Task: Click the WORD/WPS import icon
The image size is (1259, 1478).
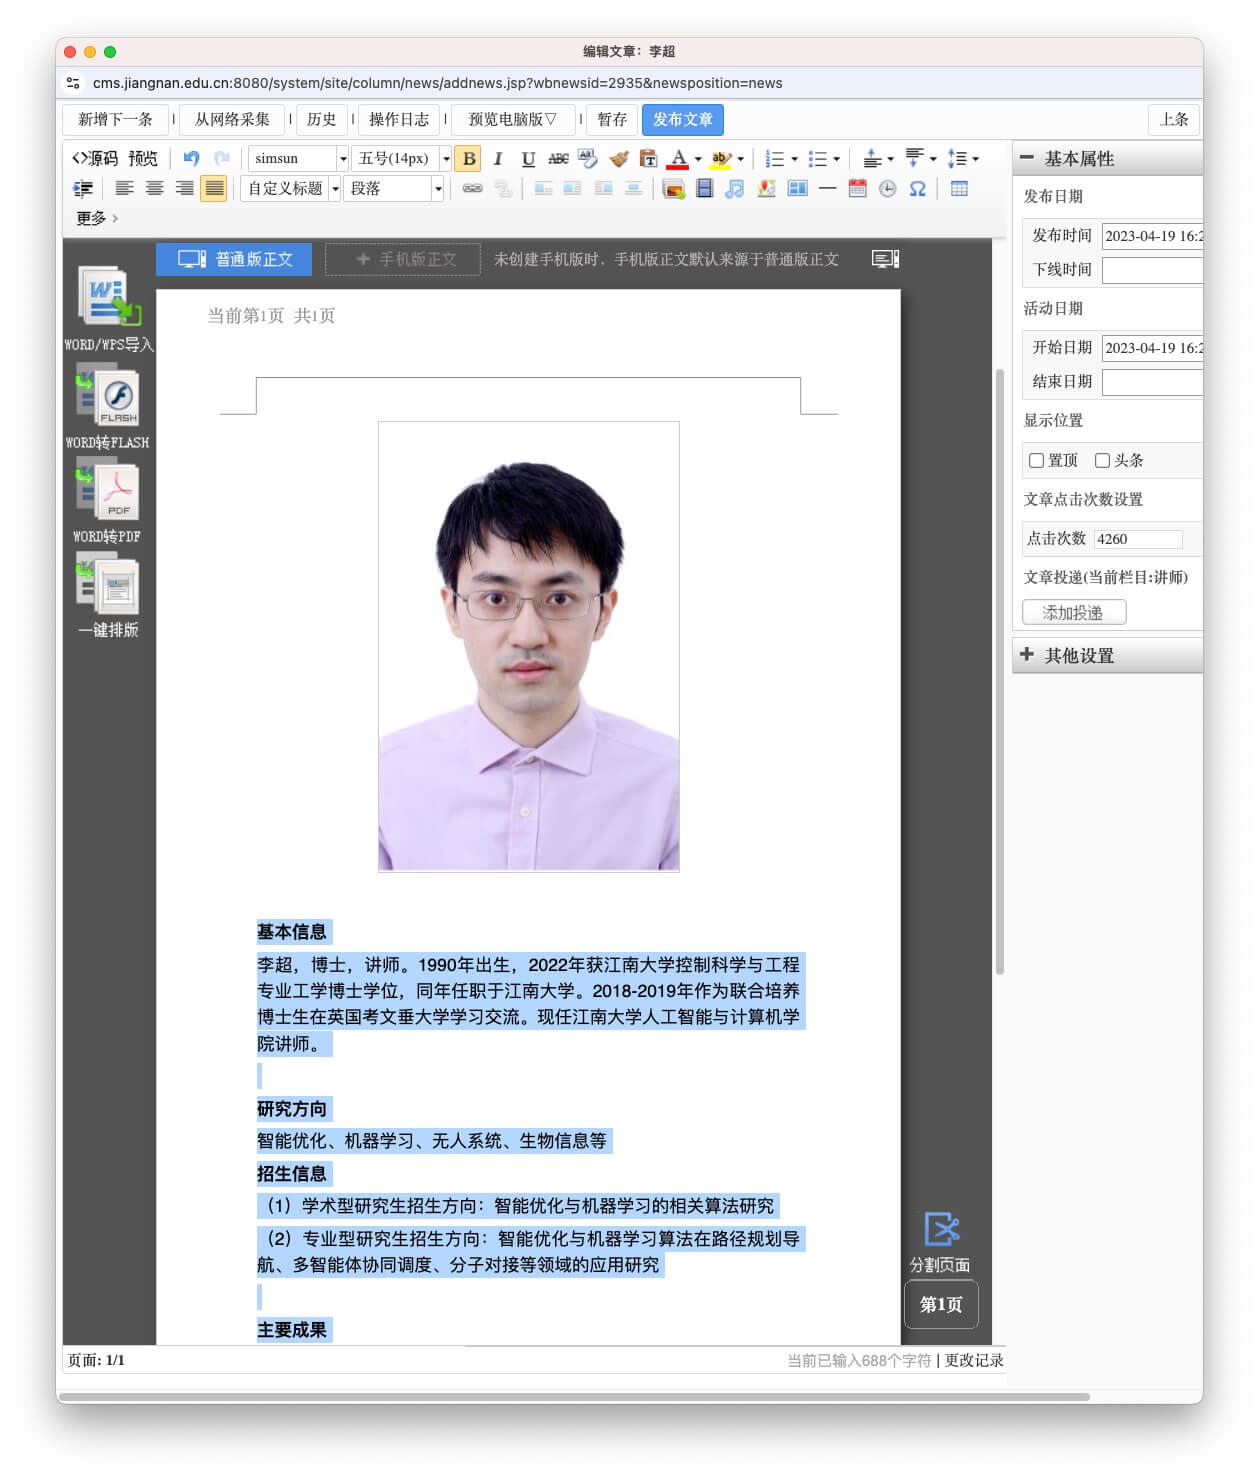Action: tap(109, 297)
